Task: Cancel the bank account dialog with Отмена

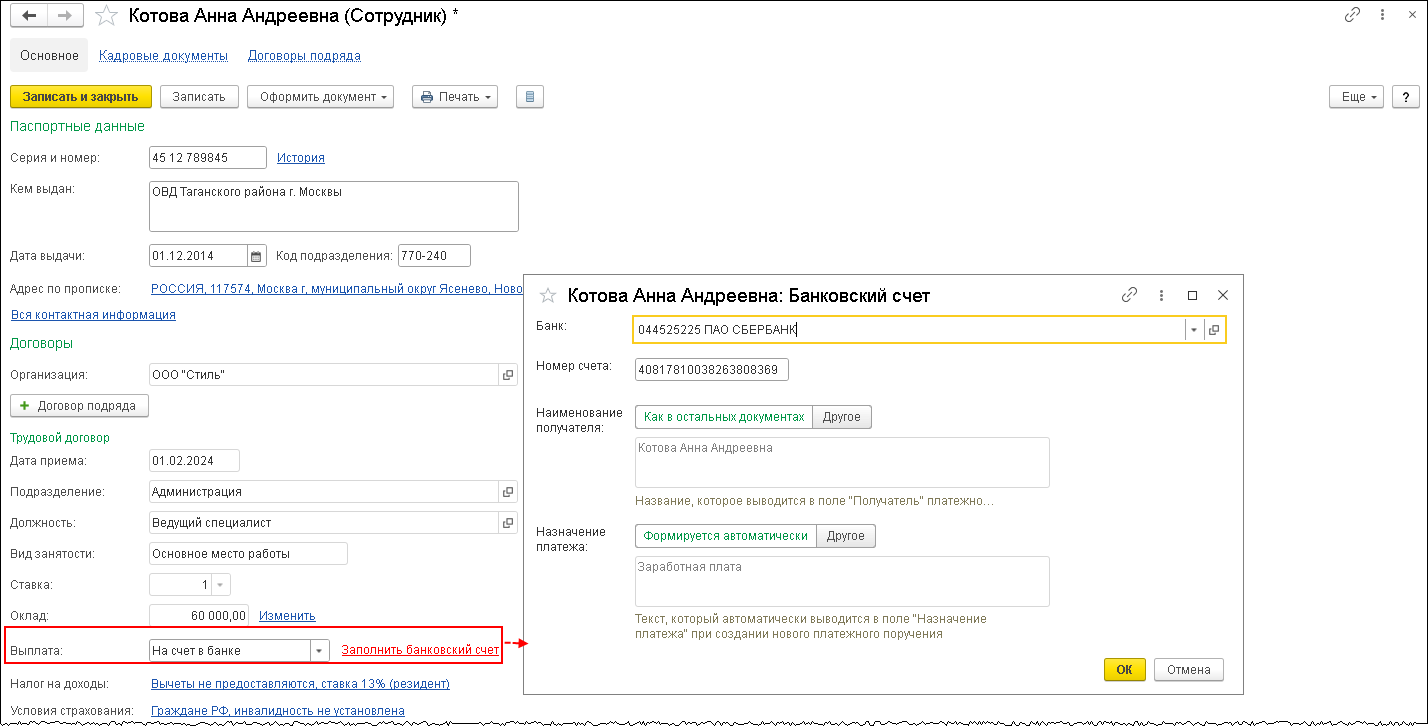Action: point(1188,670)
